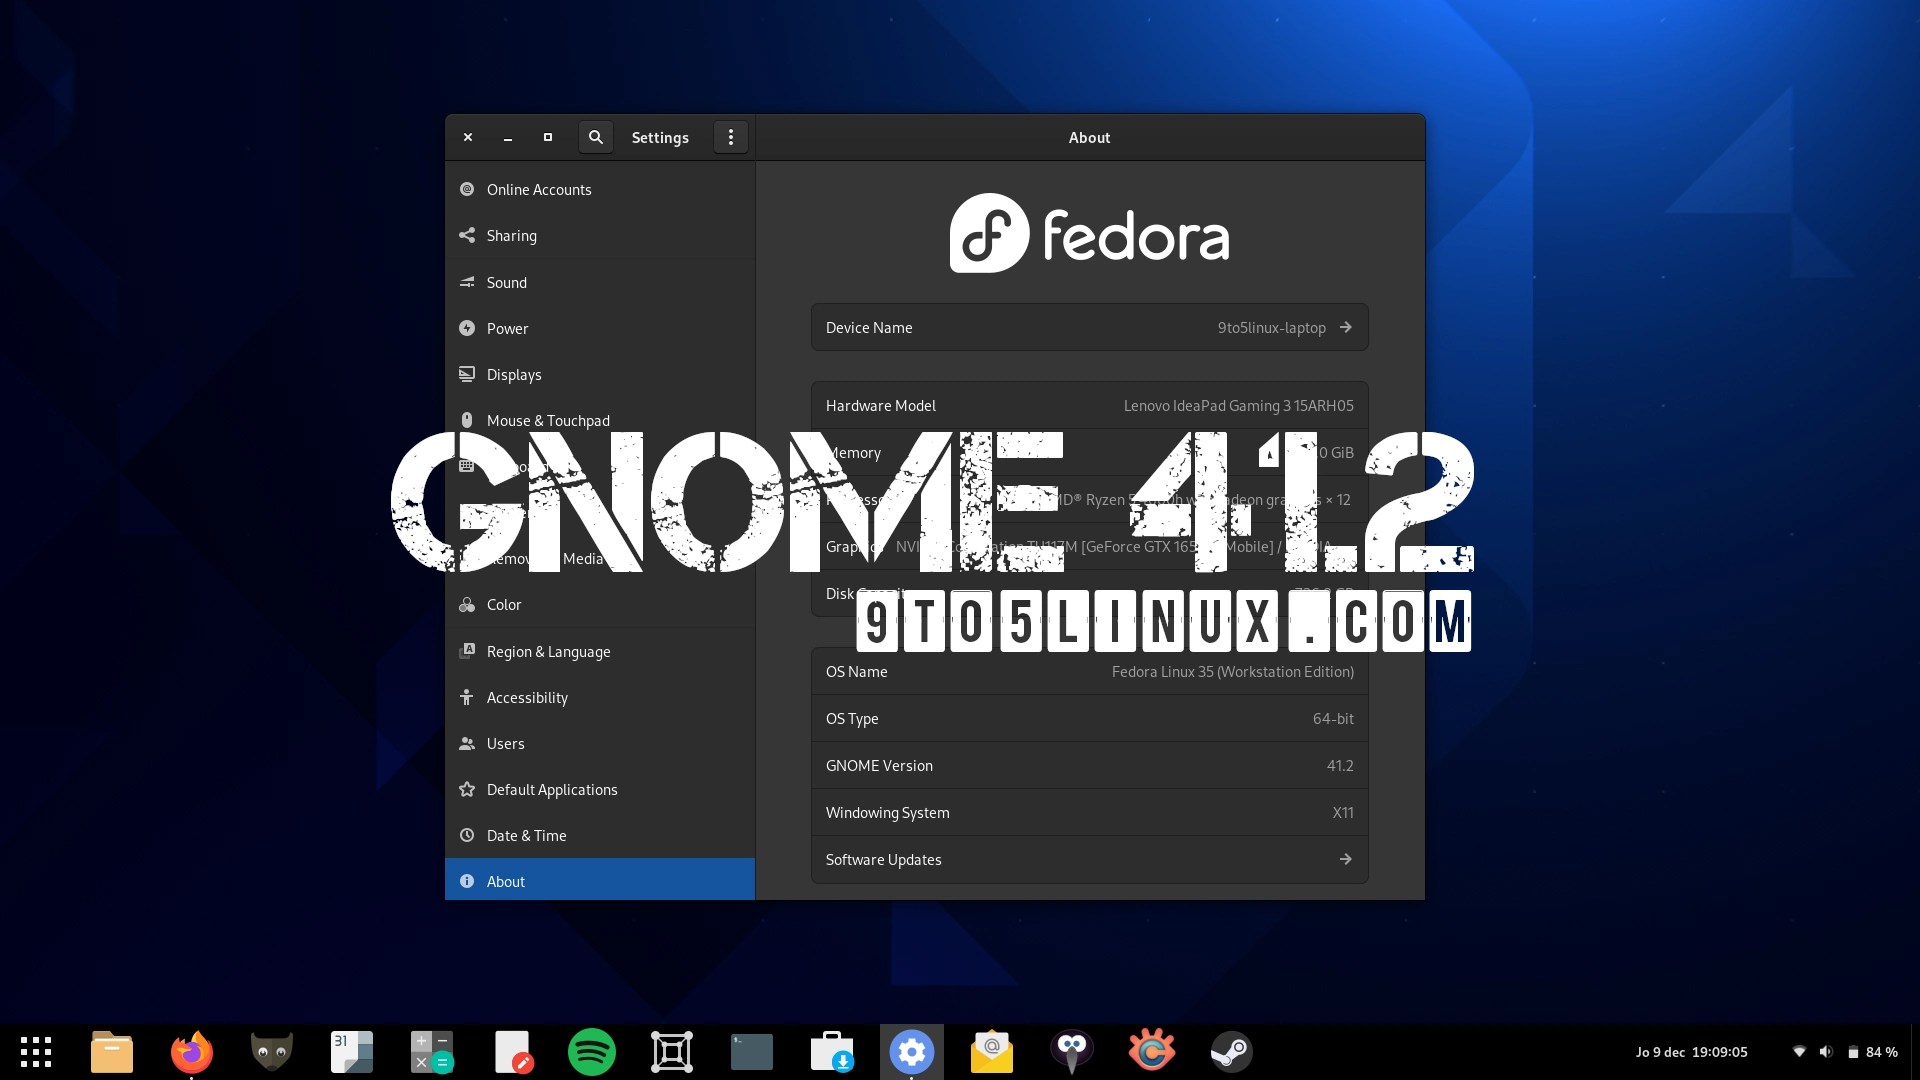The image size is (1920, 1080).
Task: Select the Users settings section
Action: 505,743
